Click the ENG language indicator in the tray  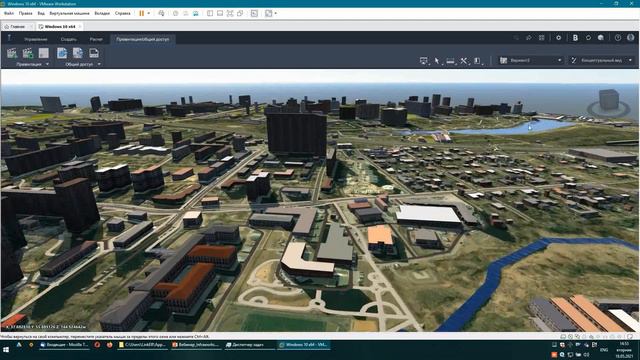604,350
